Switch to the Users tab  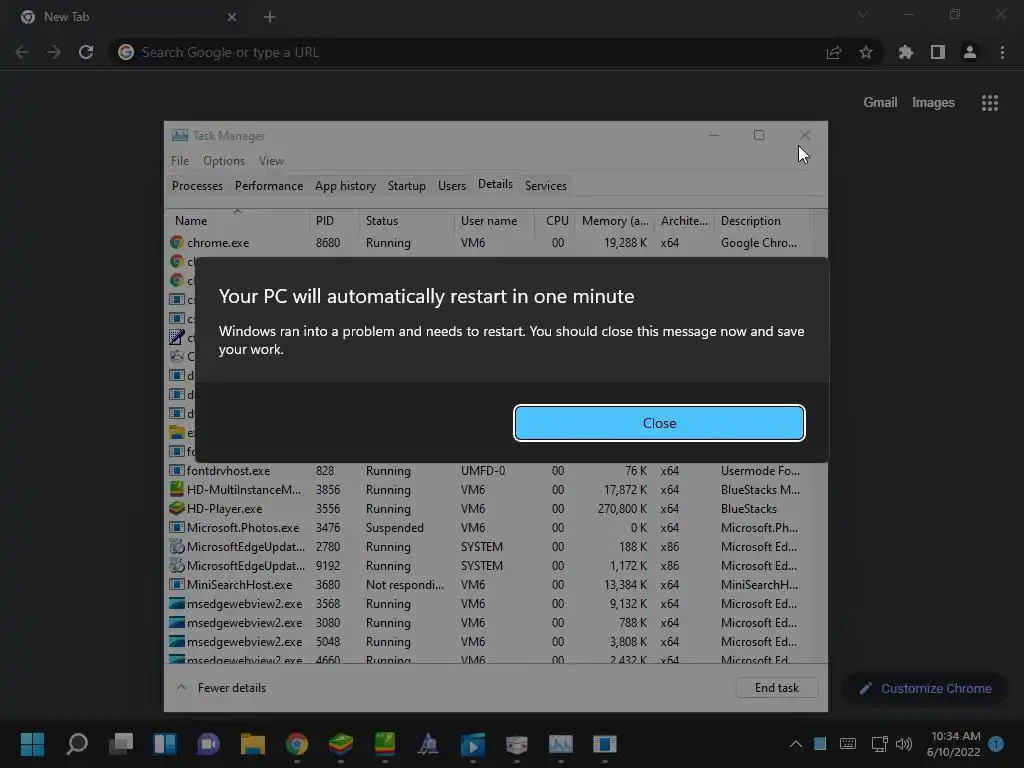(452, 185)
